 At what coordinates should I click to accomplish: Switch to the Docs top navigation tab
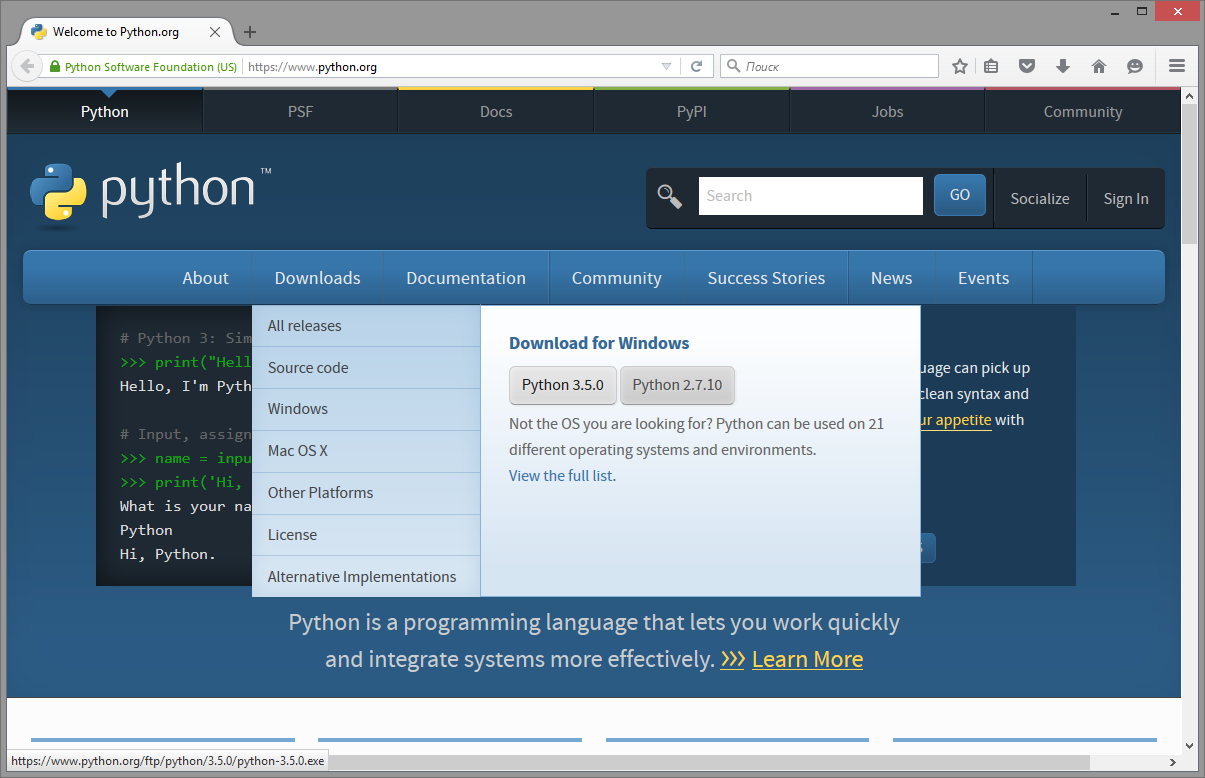(496, 111)
